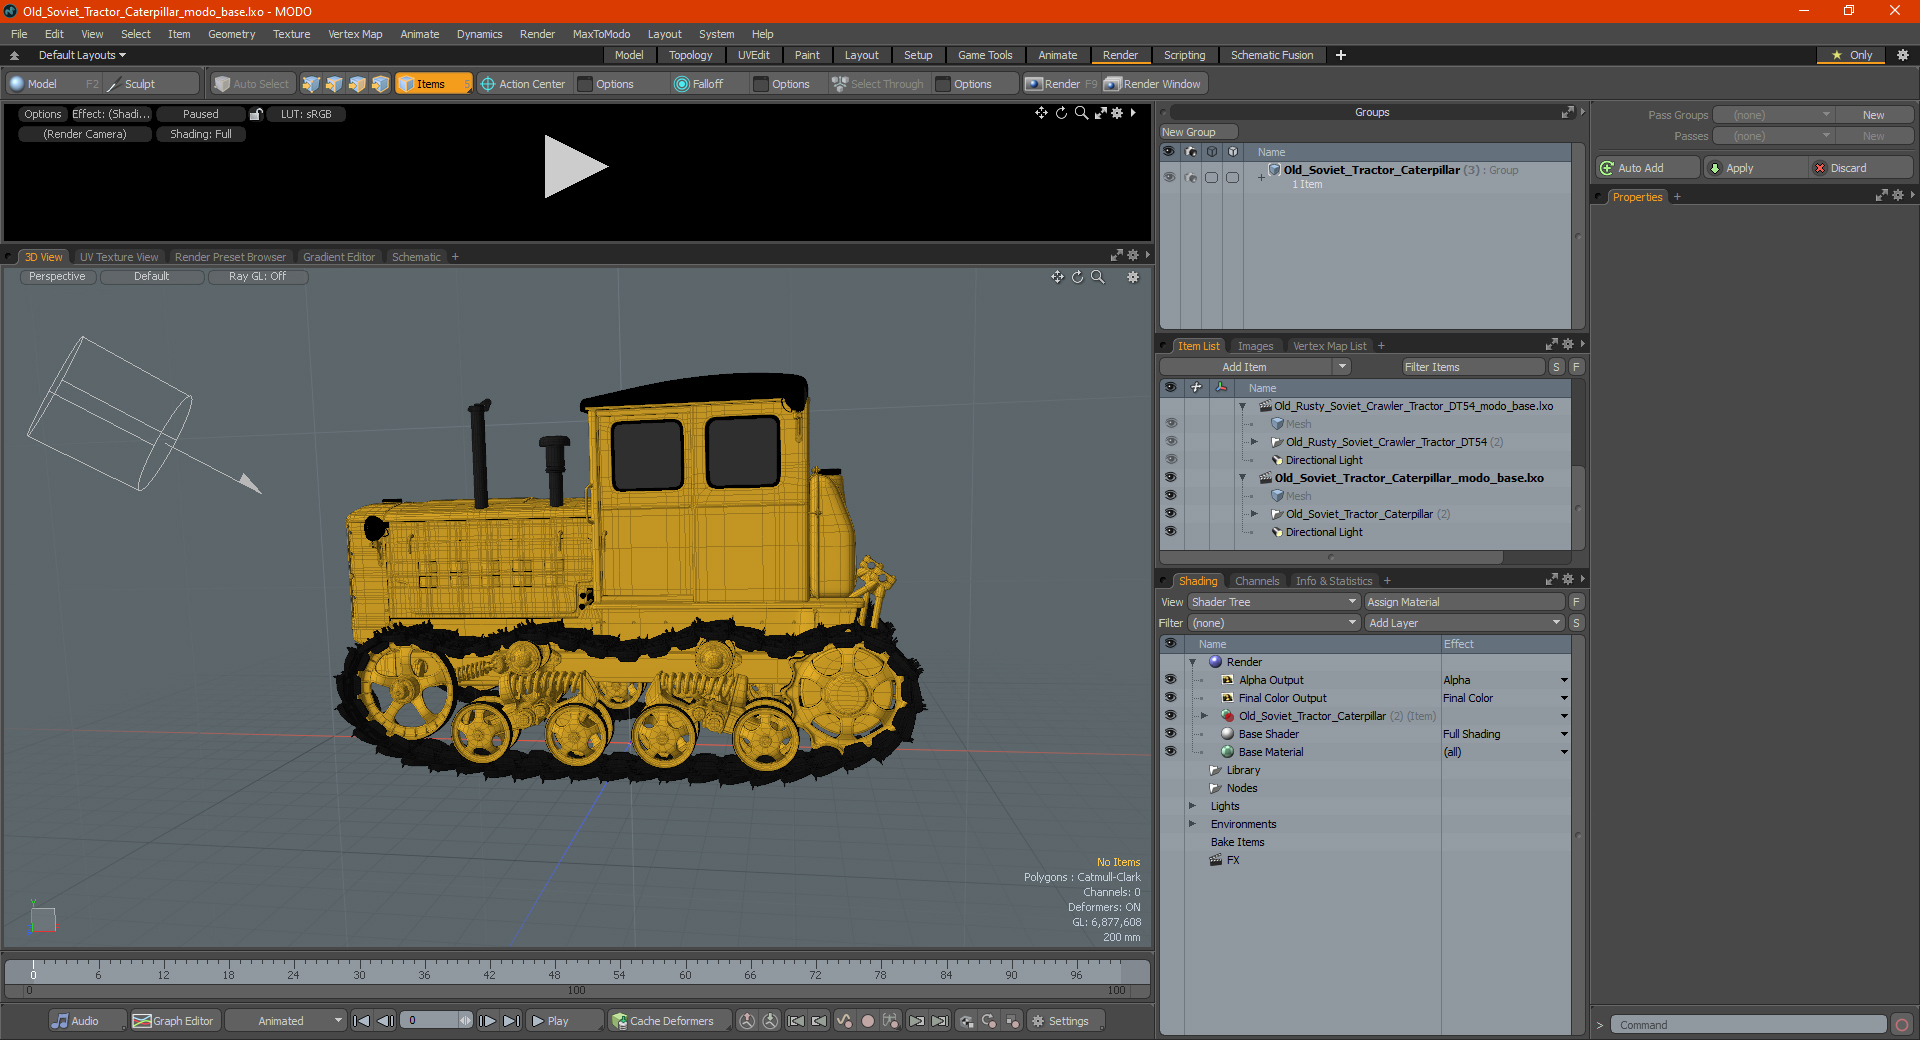
Task: Open layout settings gear near Only
Action: 1903,55
